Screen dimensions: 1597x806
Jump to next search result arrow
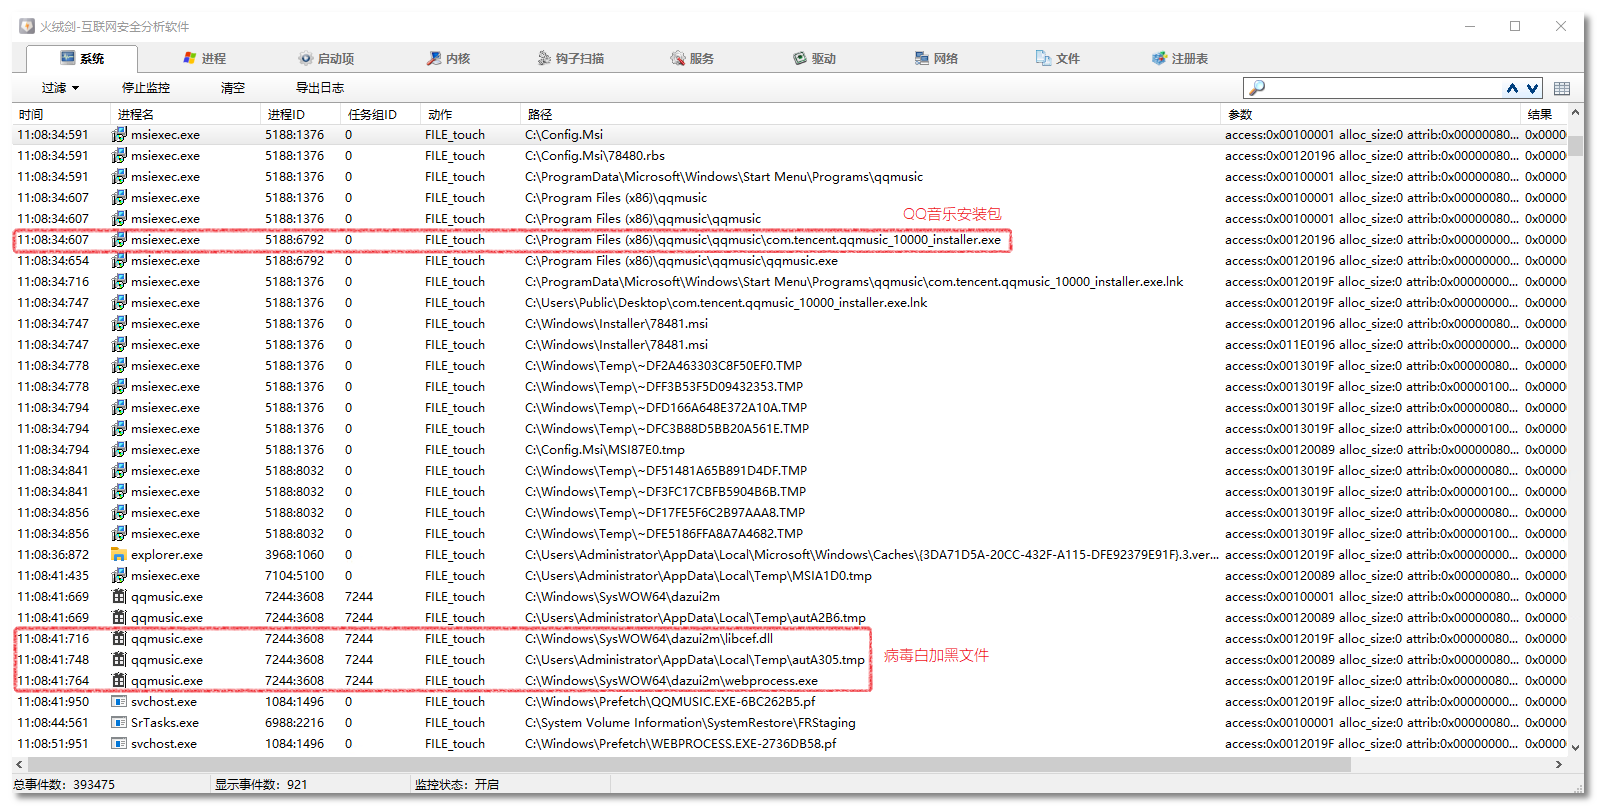pyautogui.click(x=1532, y=88)
